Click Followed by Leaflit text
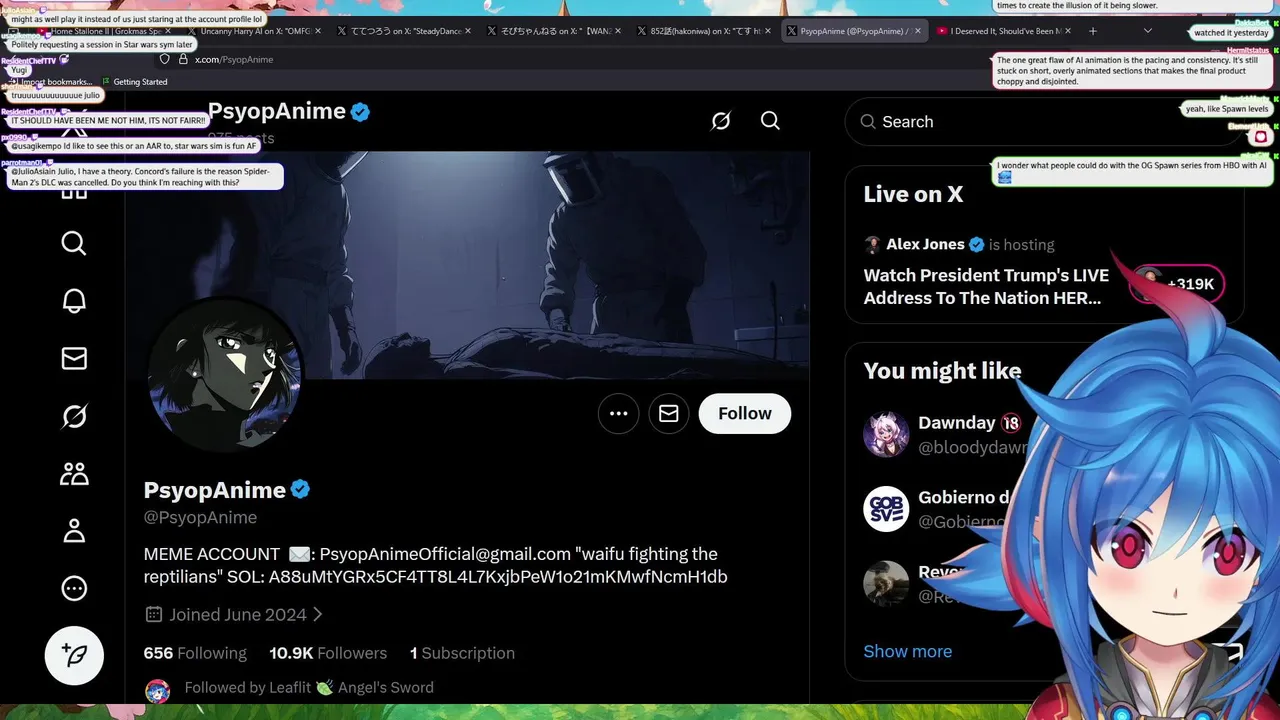Viewport: 1280px width, 720px height. (x=309, y=687)
